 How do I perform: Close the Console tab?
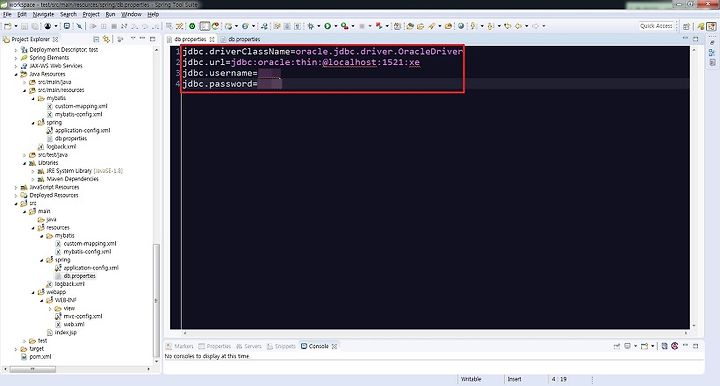coord(334,346)
